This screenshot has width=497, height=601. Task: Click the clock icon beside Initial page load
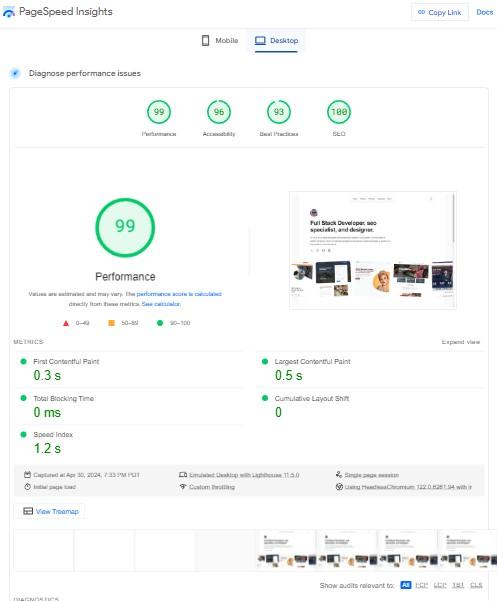[27, 487]
